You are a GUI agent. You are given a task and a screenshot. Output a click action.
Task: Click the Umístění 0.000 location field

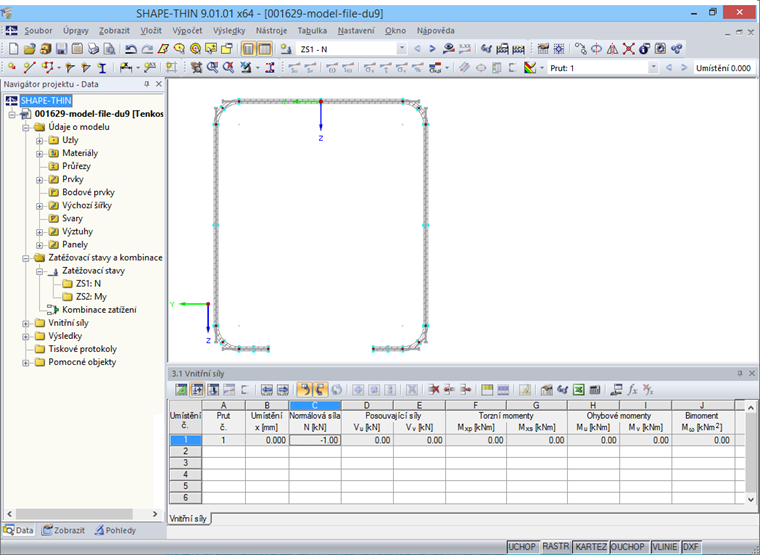click(x=723, y=68)
